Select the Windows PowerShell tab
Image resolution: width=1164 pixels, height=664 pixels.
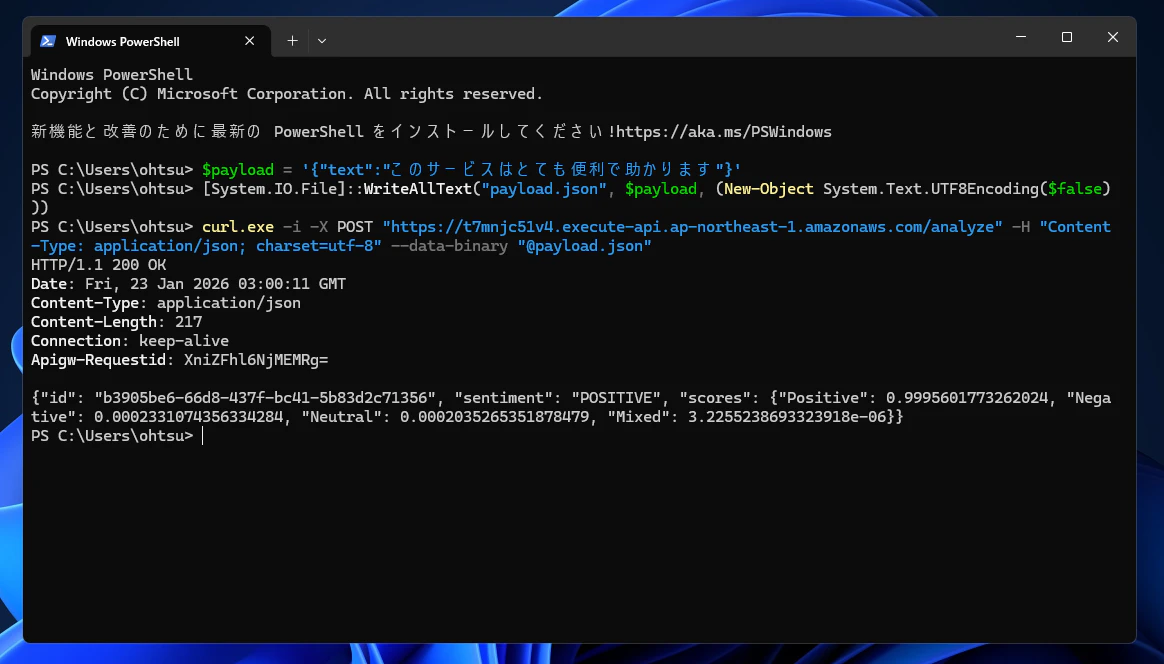pyautogui.click(x=151, y=41)
